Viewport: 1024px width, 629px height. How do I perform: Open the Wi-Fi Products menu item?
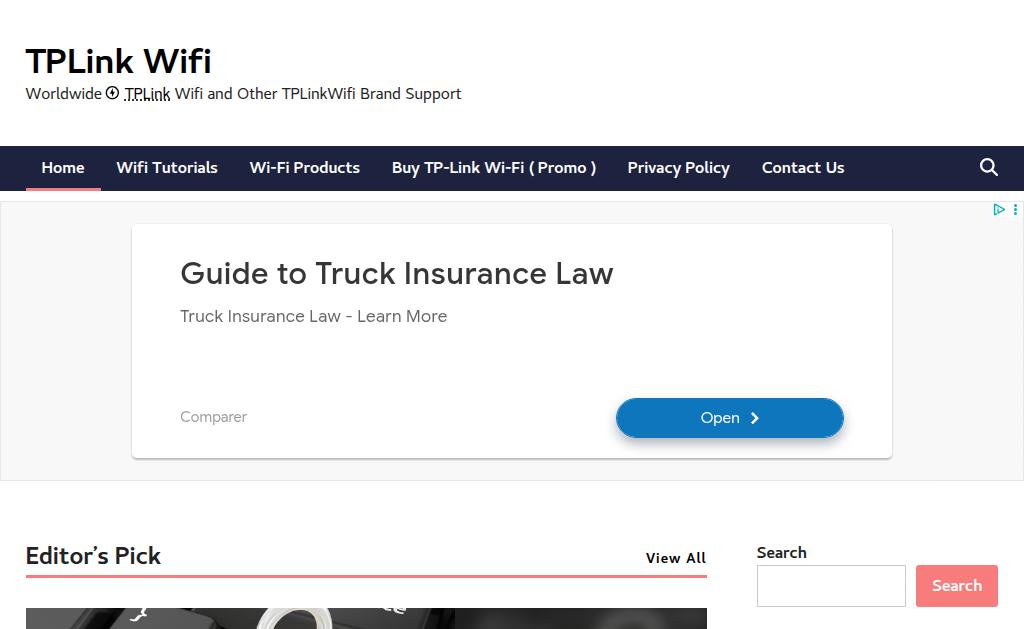click(x=304, y=168)
